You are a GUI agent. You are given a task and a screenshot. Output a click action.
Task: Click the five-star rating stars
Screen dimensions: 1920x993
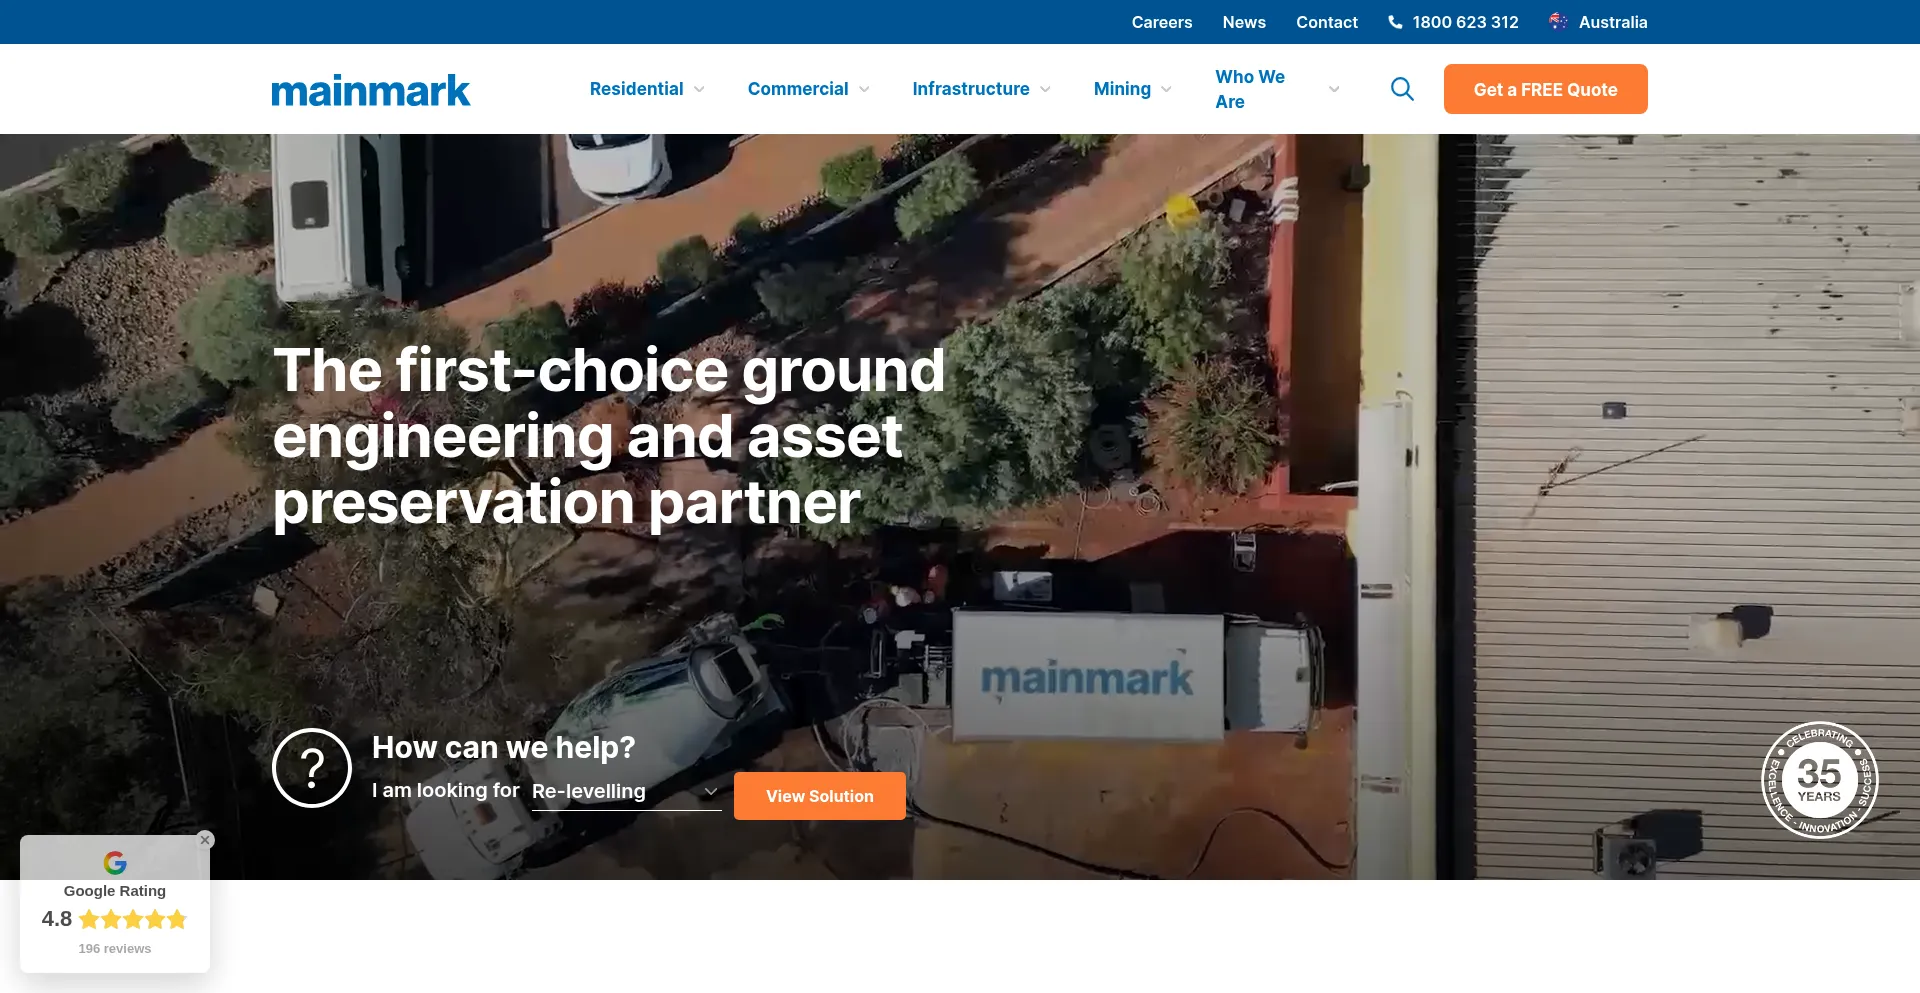[133, 919]
